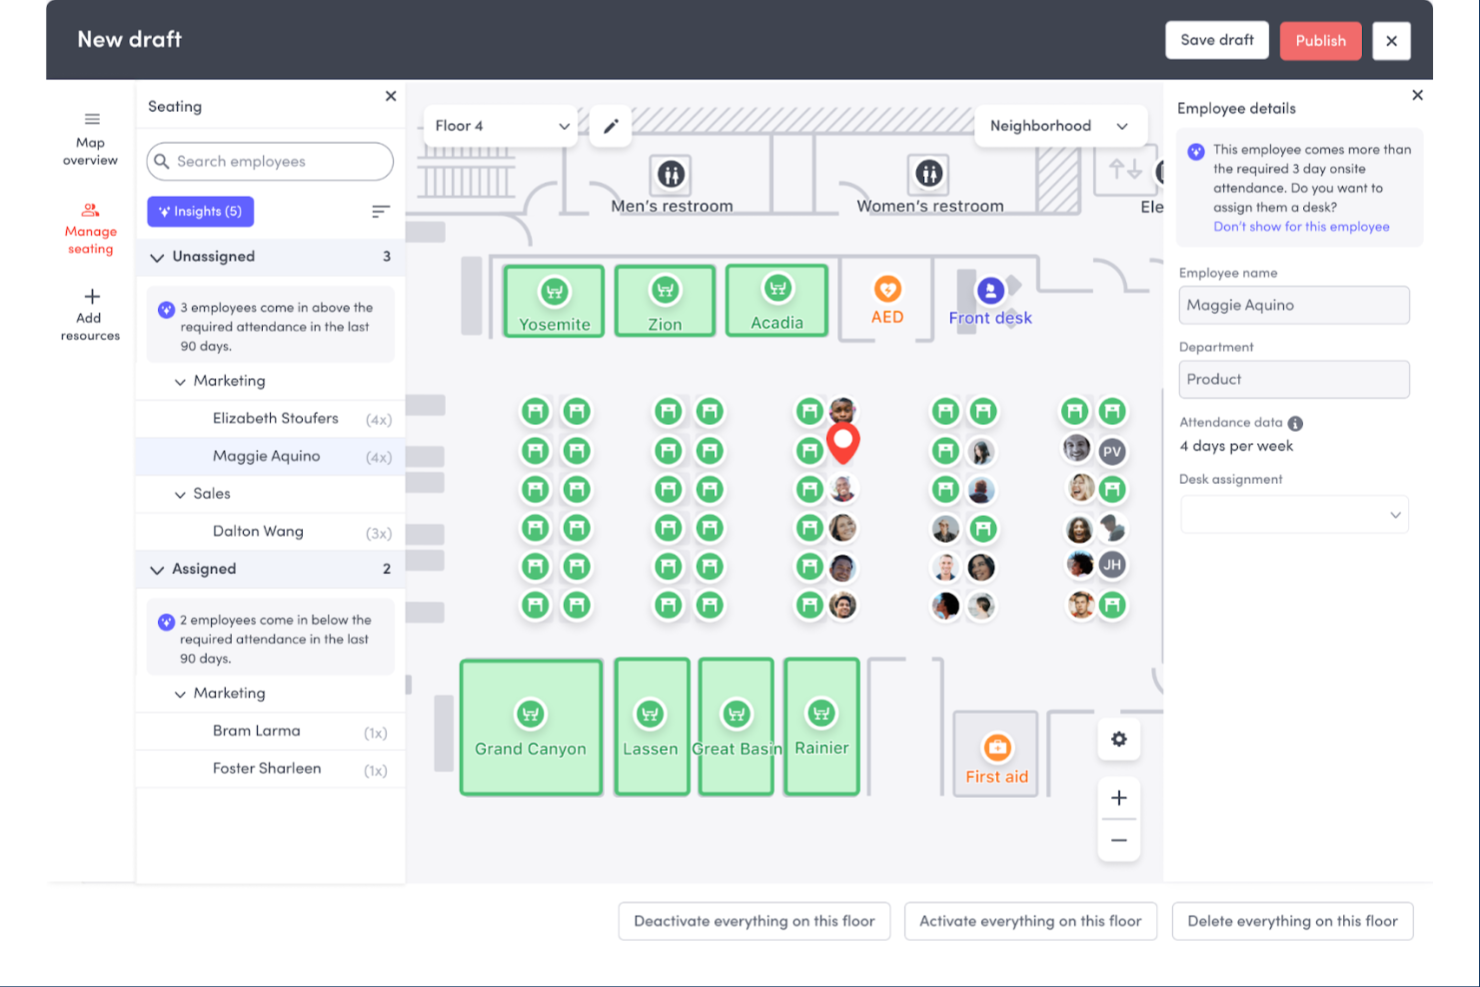The height and width of the screenshot is (987, 1480).
Task: Publish the draft
Action: coord(1320,41)
